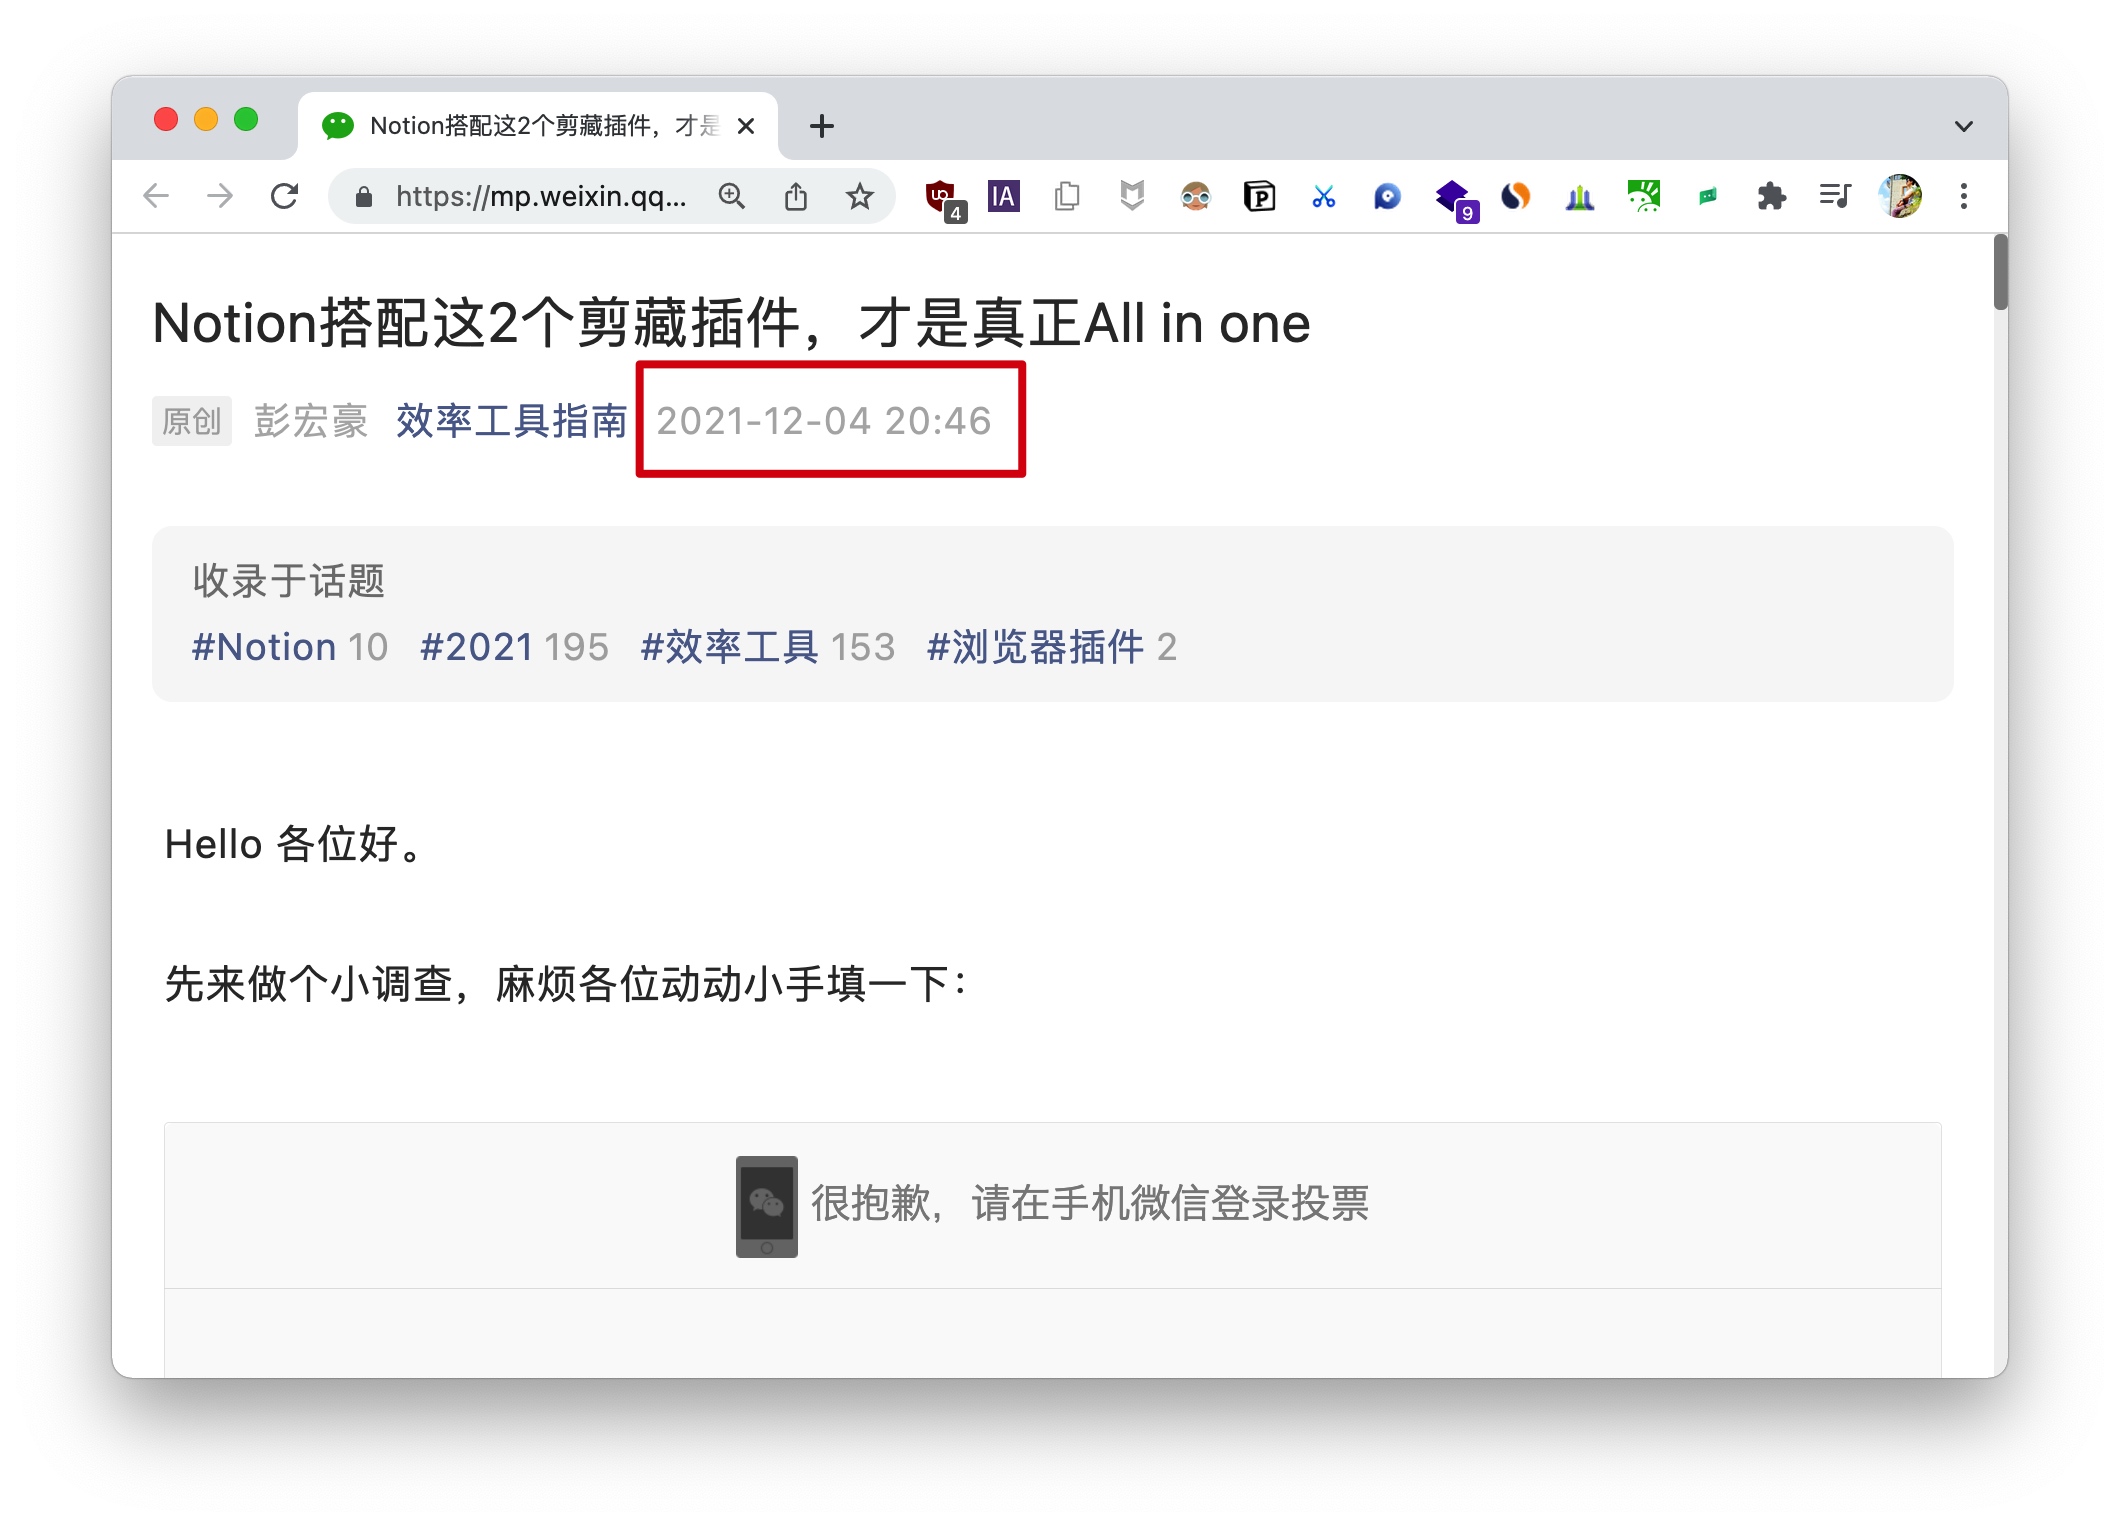Screen dimensions: 2120x1526
Task: Open a new tab with the plus button
Action: [x=822, y=126]
